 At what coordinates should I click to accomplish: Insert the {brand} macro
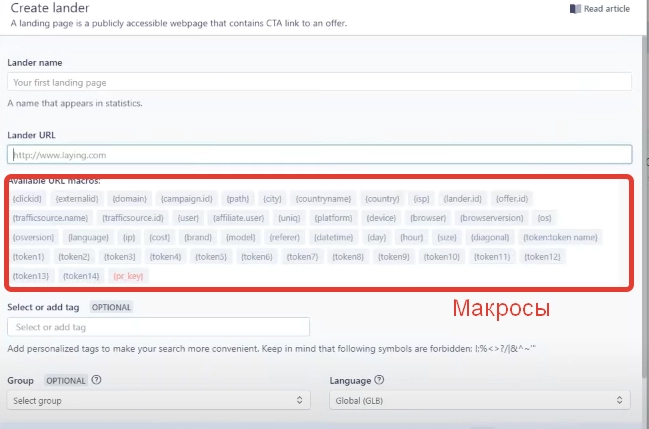tap(198, 237)
